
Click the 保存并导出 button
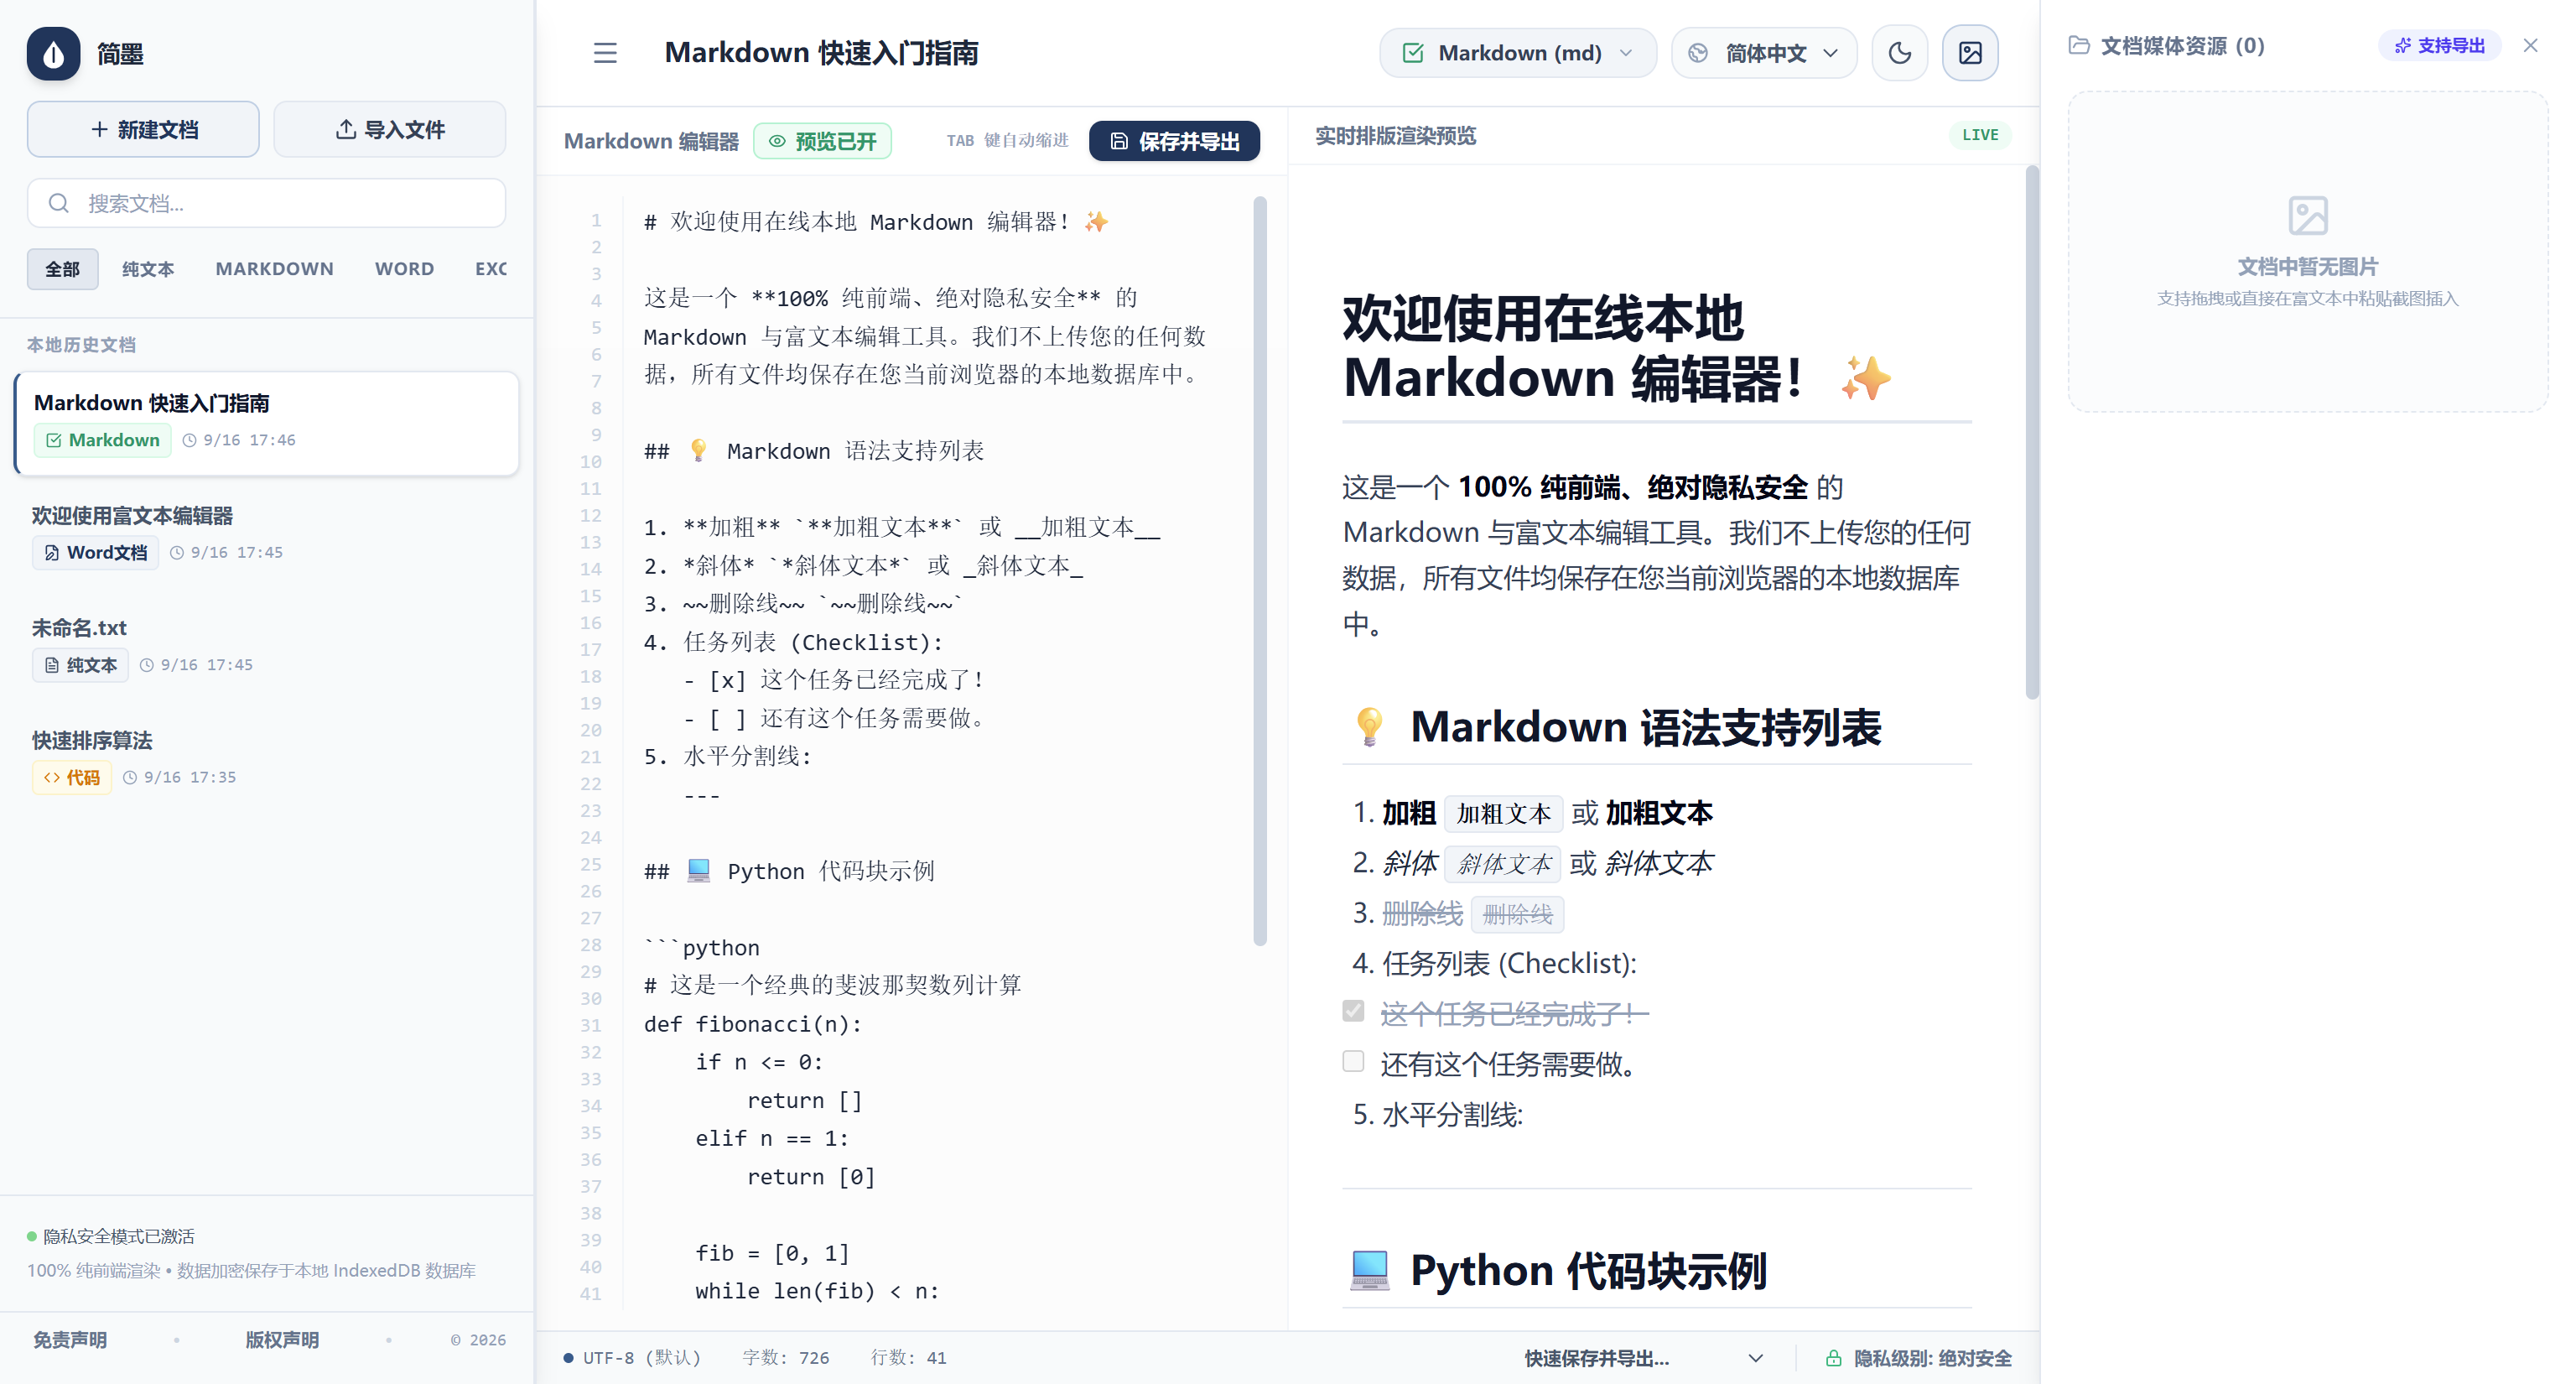pyautogui.click(x=1174, y=141)
